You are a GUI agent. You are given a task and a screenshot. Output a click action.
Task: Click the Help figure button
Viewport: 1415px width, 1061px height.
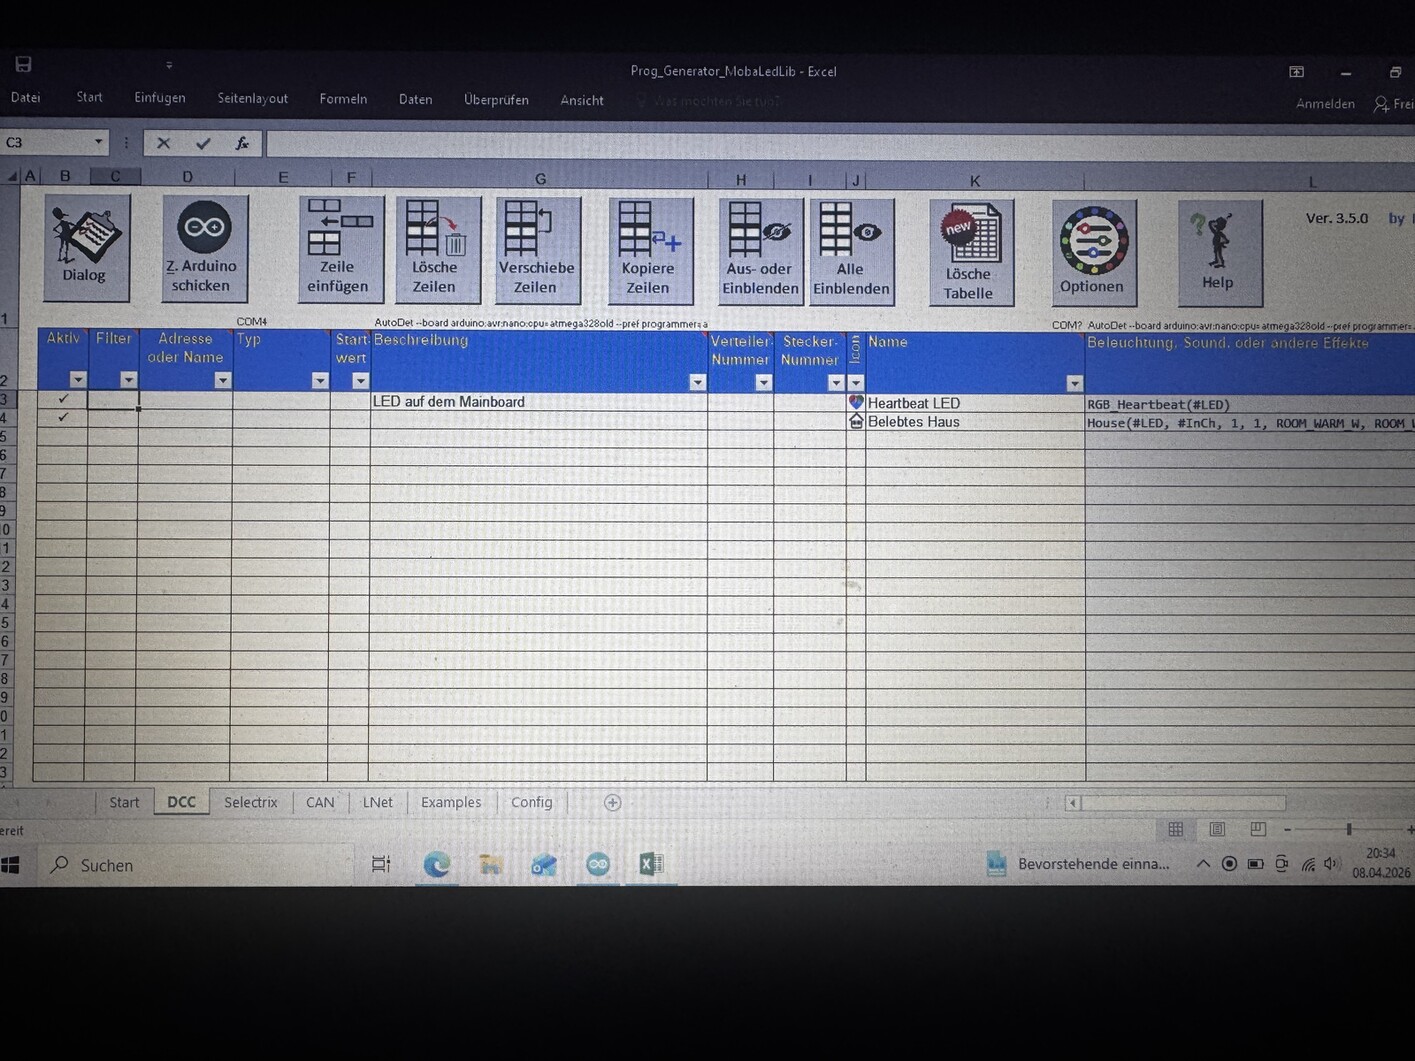point(1218,252)
